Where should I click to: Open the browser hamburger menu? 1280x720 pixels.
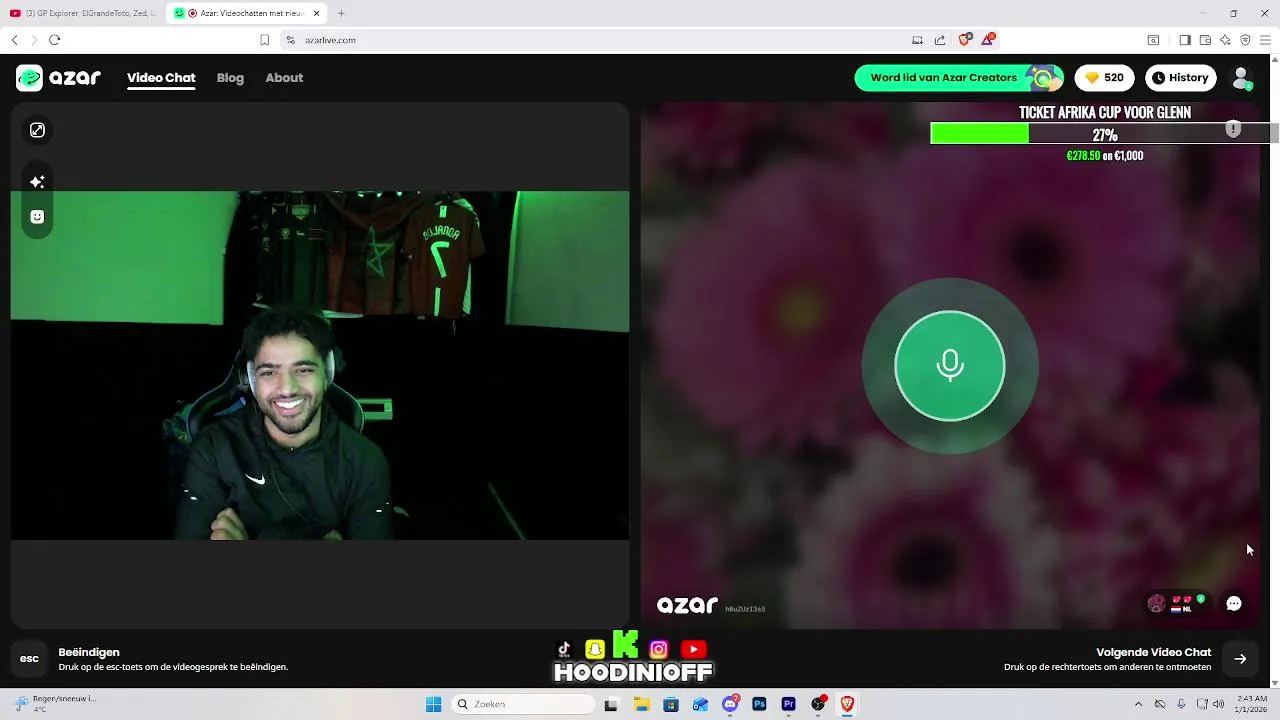click(1265, 40)
